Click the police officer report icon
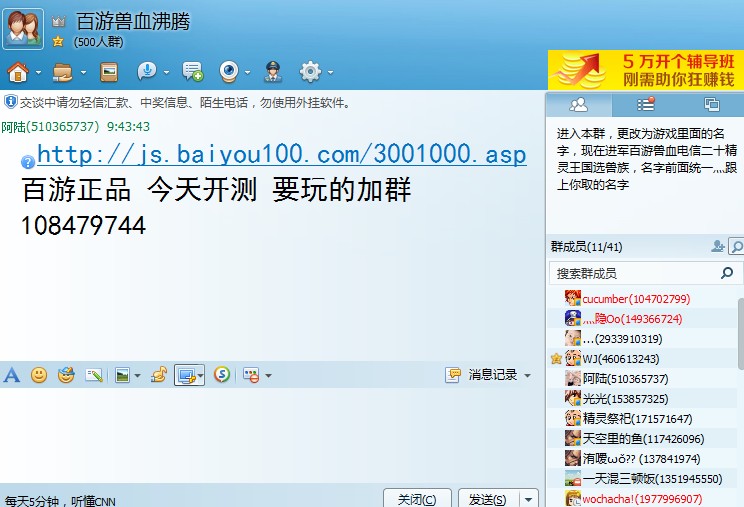The height and width of the screenshot is (507, 744). 271,72
